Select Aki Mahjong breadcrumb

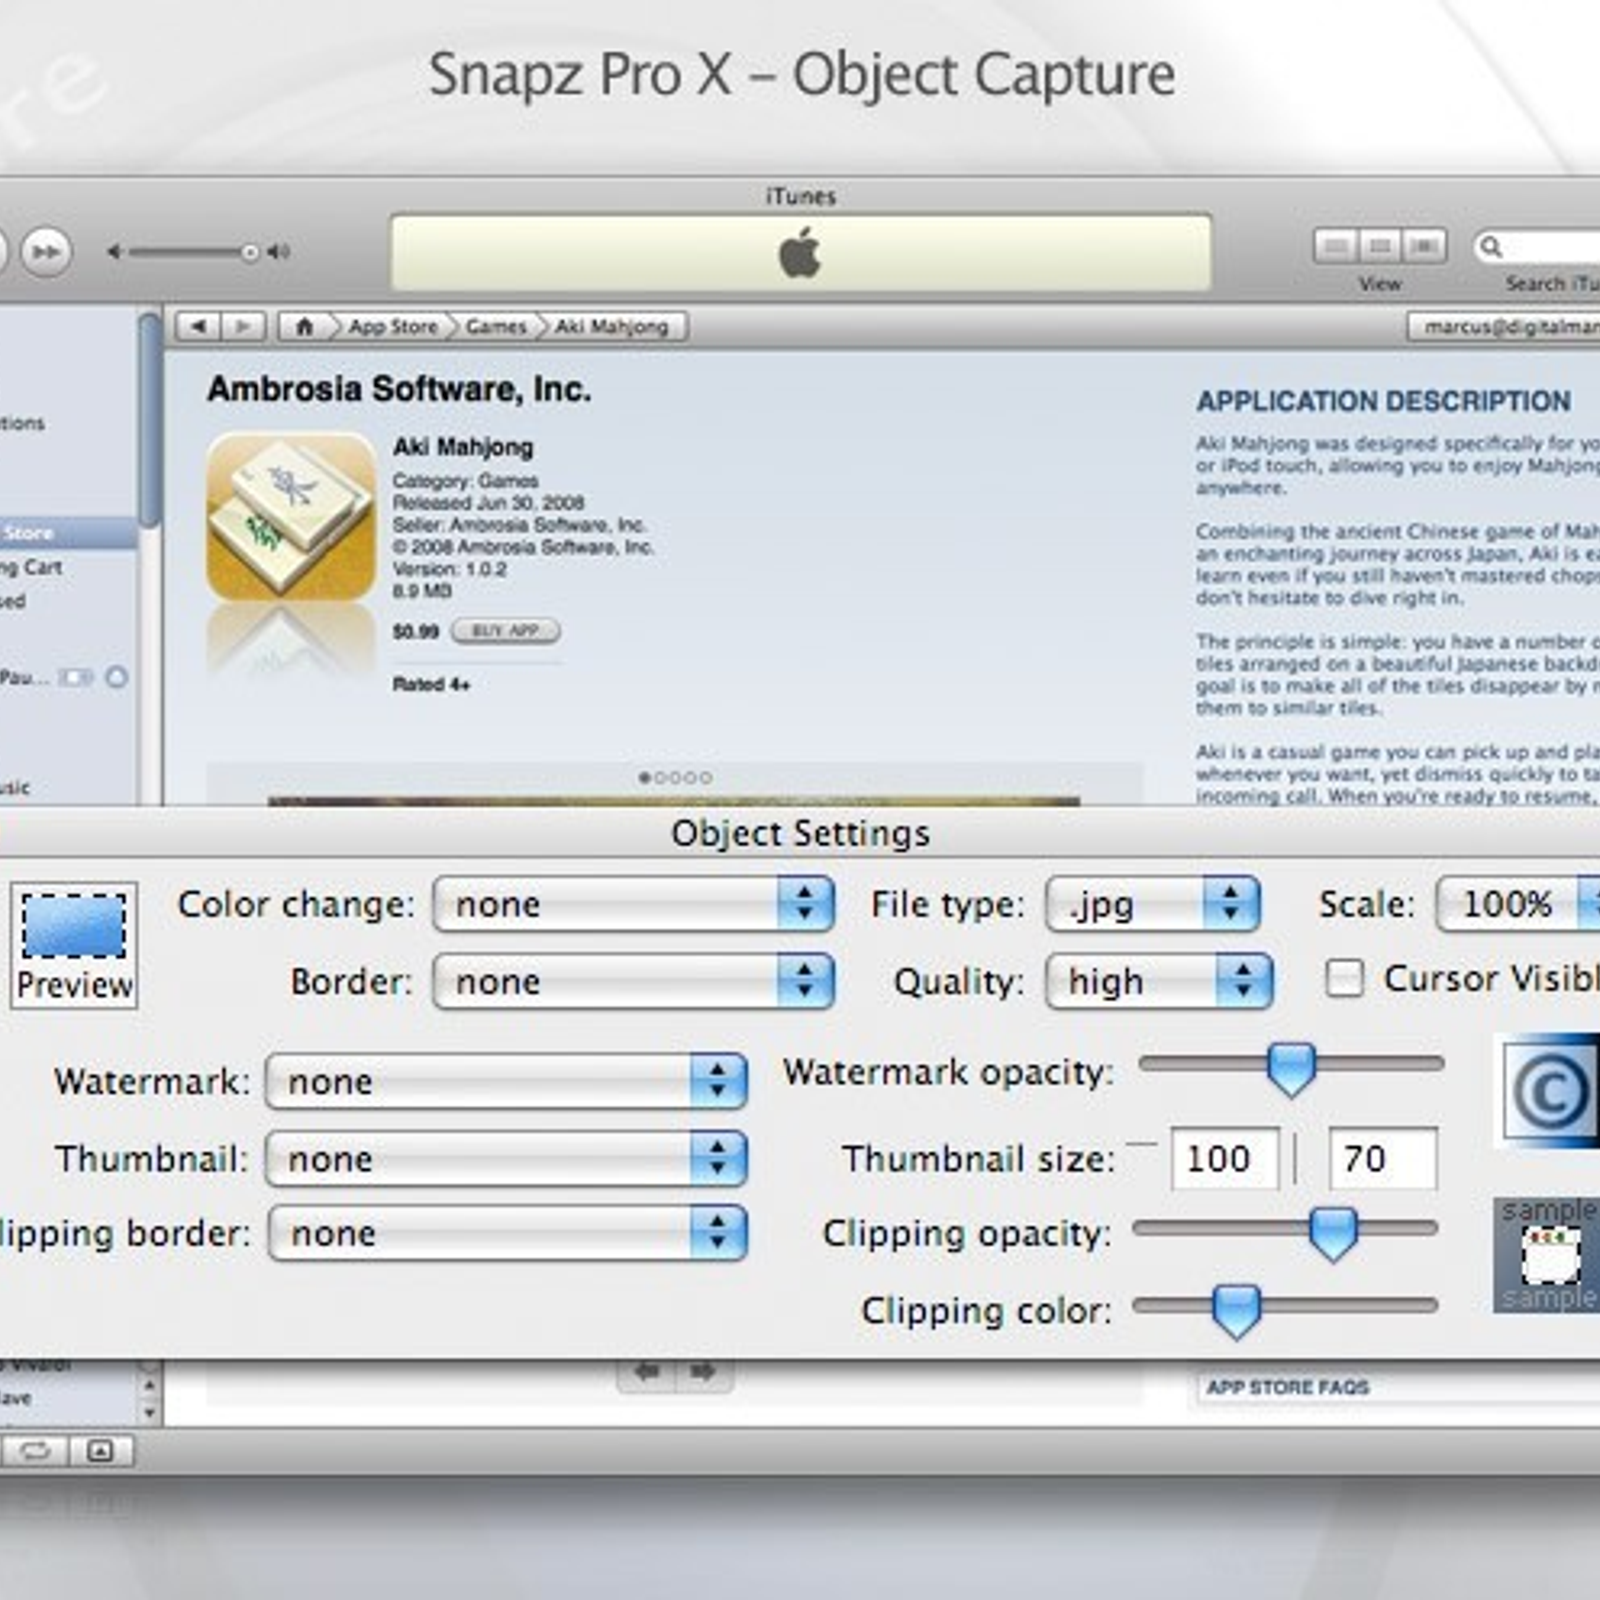[612, 326]
